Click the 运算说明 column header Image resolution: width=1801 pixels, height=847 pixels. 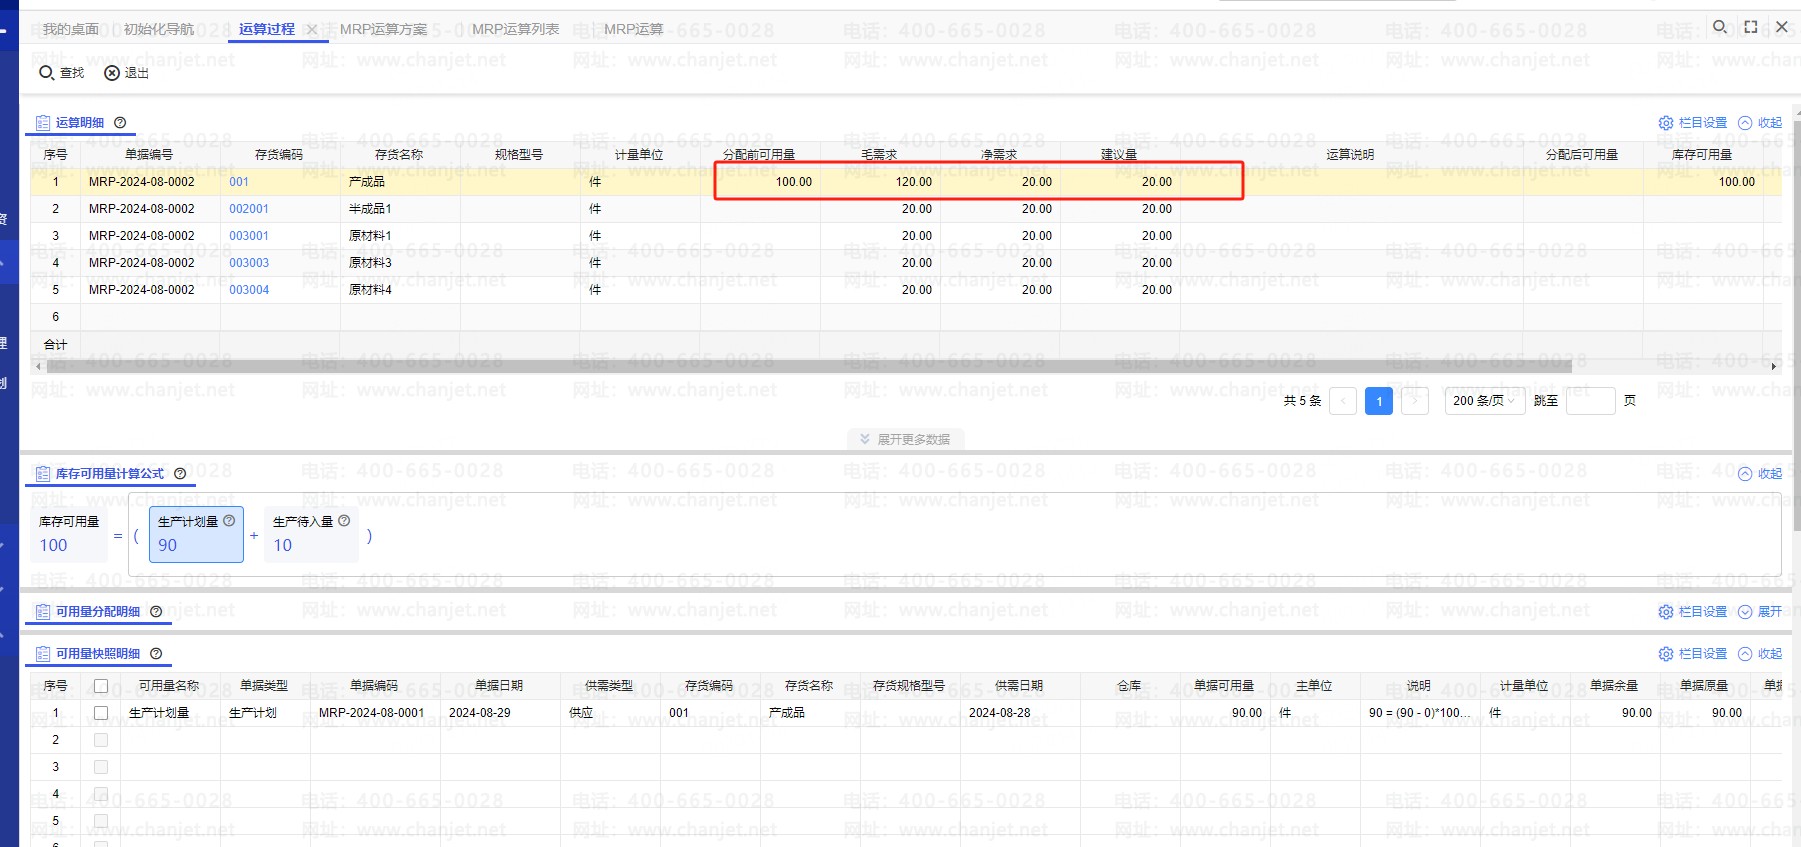coord(1351,154)
